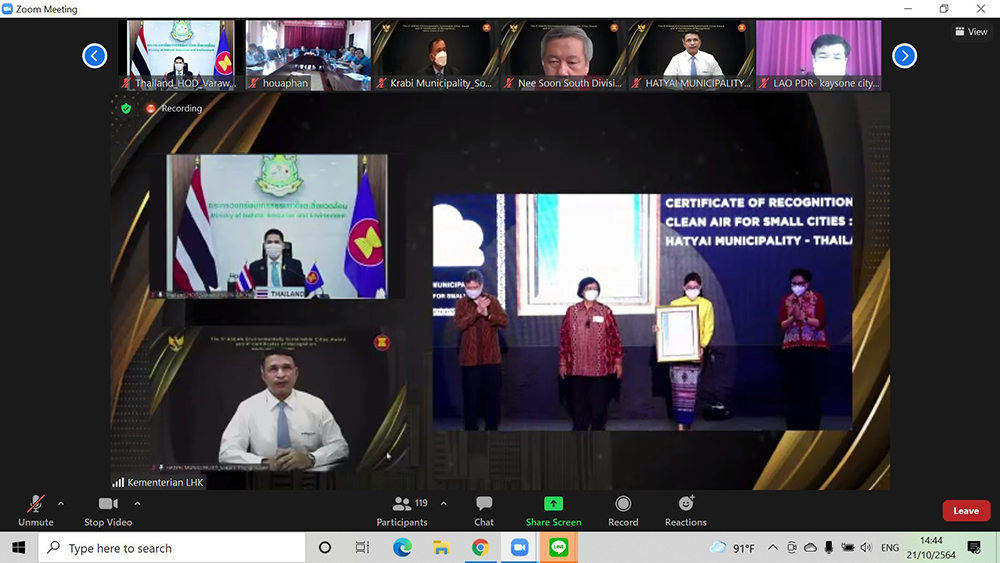Unmute the microphone in Zoom
The image size is (1000, 563).
tap(36, 510)
